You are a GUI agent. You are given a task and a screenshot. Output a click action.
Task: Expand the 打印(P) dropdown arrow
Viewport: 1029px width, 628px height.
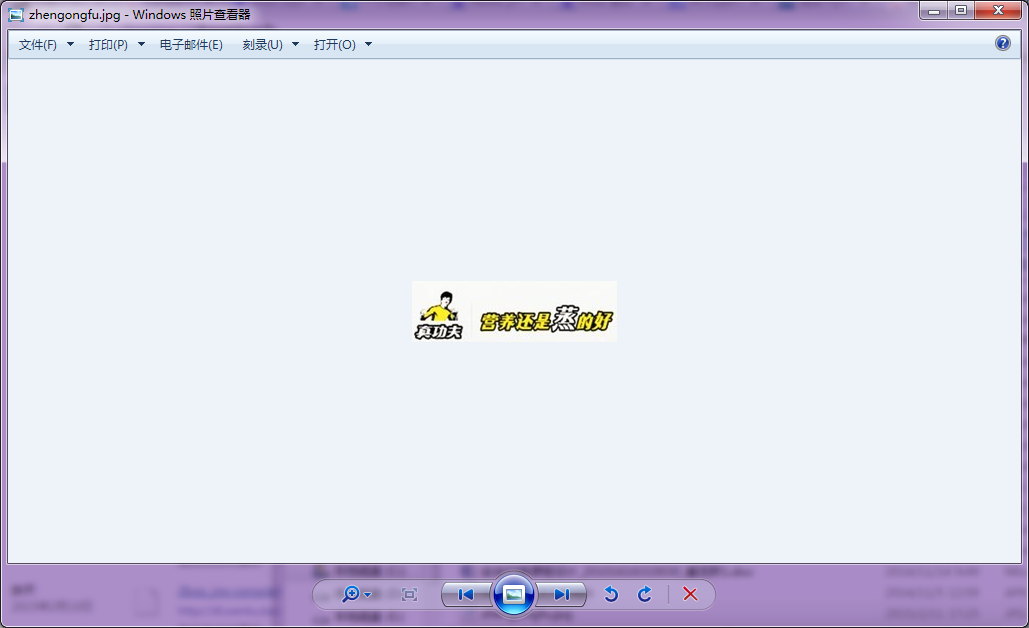tap(141, 45)
